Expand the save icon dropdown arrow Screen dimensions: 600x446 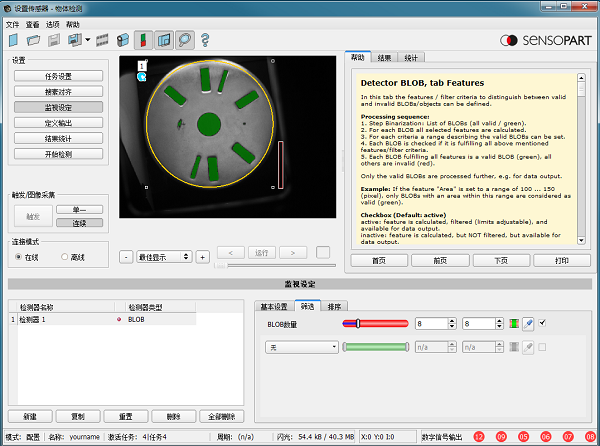pyautogui.click(x=88, y=41)
